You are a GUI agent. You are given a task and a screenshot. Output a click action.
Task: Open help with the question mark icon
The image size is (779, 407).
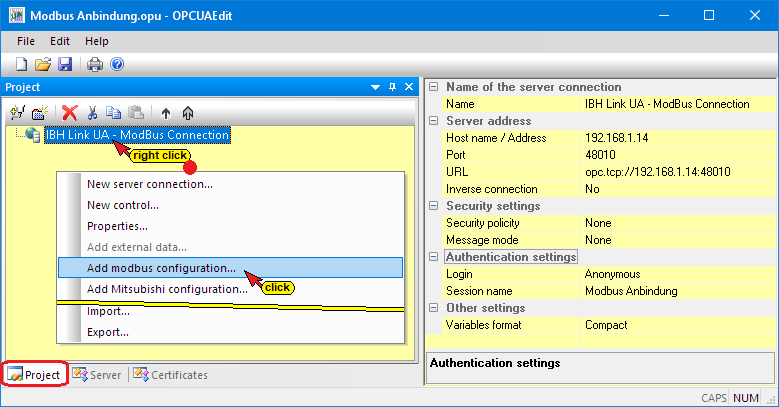coord(117,64)
